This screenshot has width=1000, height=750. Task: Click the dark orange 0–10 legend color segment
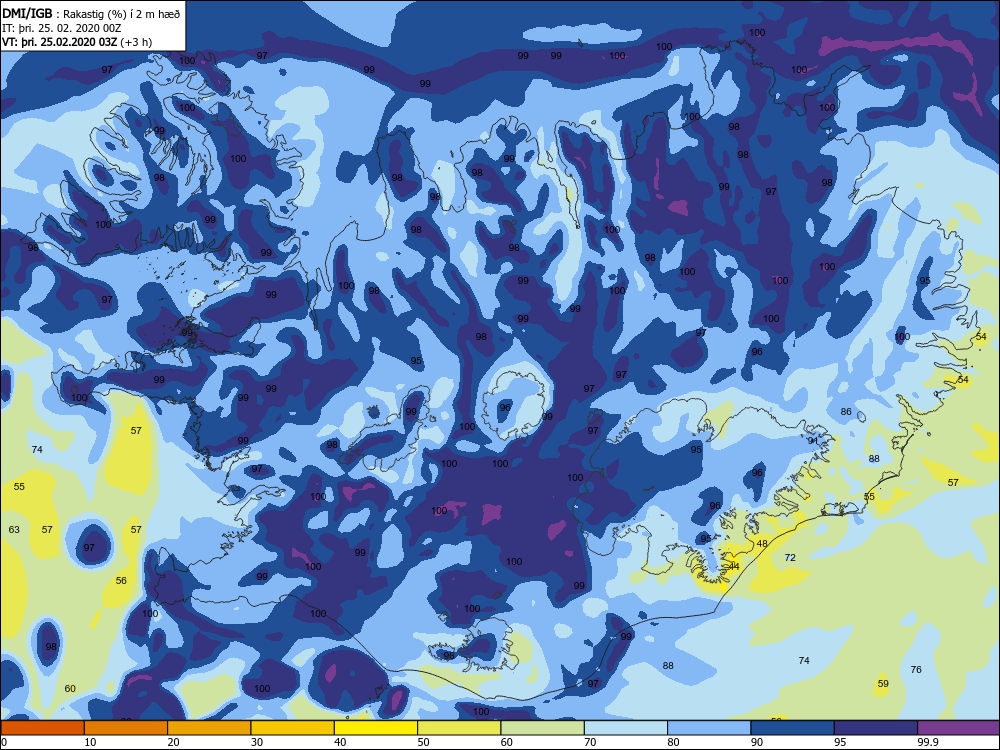pos(42,728)
